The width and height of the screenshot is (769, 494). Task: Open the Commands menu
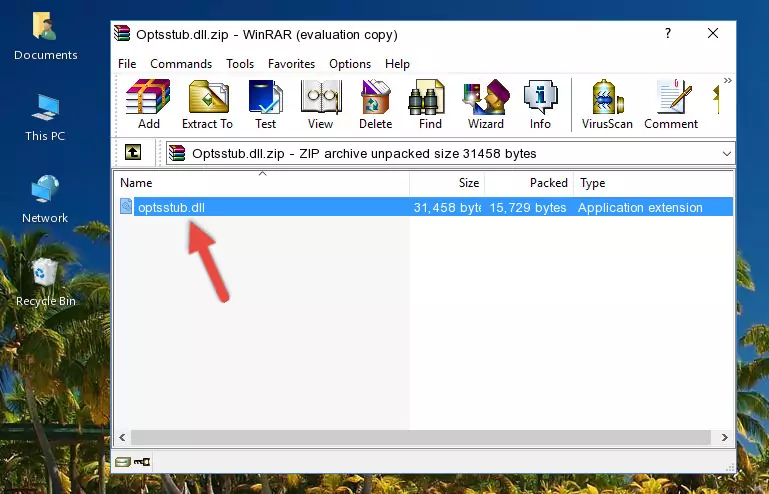pyautogui.click(x=181, y=64)
